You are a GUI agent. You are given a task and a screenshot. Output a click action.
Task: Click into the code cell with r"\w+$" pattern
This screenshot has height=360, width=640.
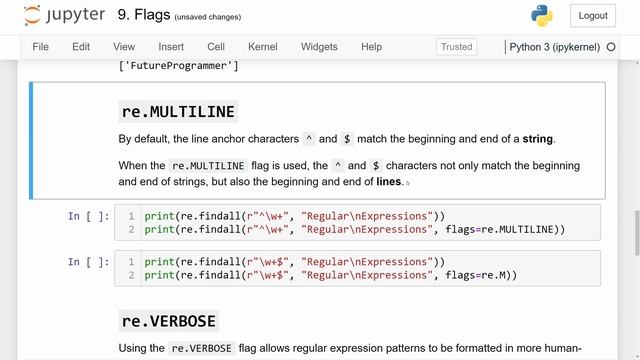pos(357,268)
